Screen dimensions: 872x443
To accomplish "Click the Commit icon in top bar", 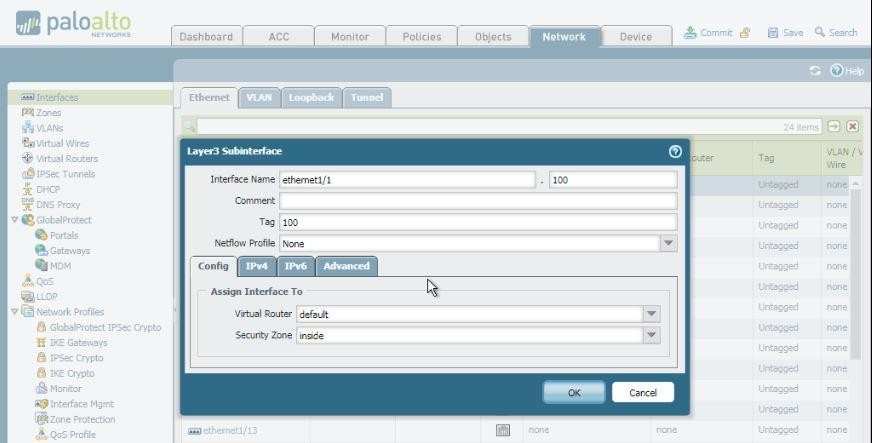I will (691, 33).
